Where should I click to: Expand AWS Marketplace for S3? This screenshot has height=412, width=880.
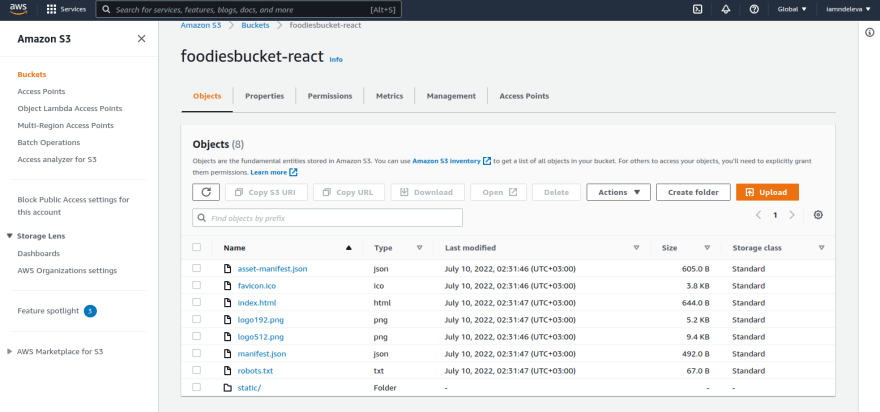pos(10,352)
